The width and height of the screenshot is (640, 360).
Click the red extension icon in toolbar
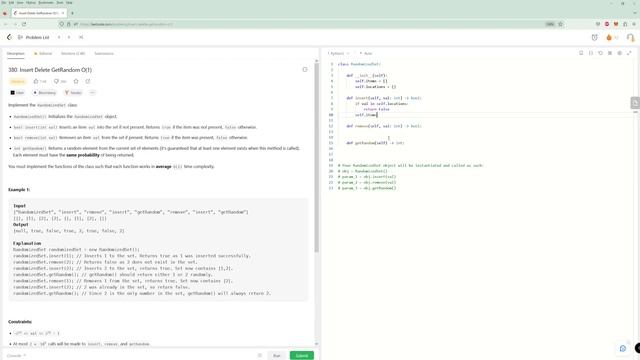click(x=607, y=24)
